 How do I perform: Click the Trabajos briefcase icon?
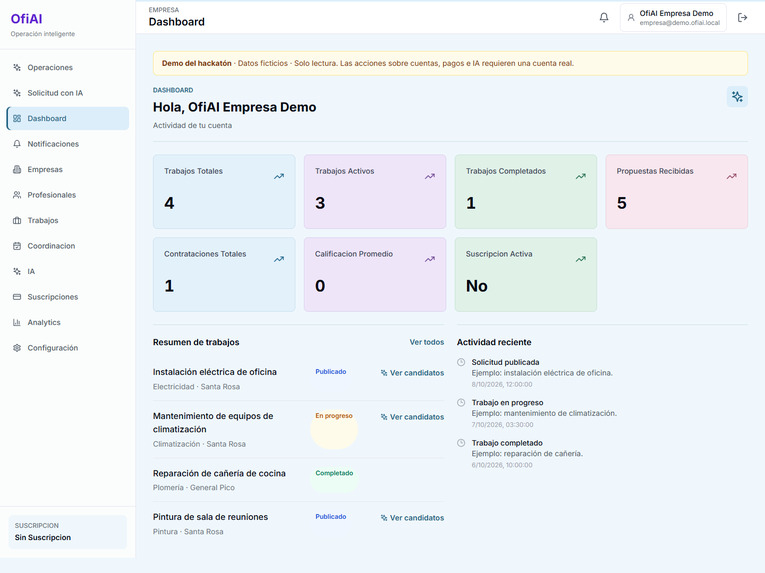17,220
